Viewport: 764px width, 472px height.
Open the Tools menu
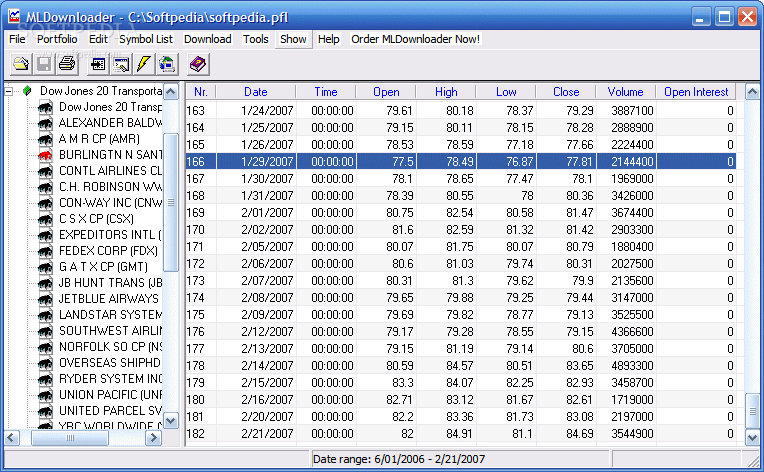(x=256, y=39)
